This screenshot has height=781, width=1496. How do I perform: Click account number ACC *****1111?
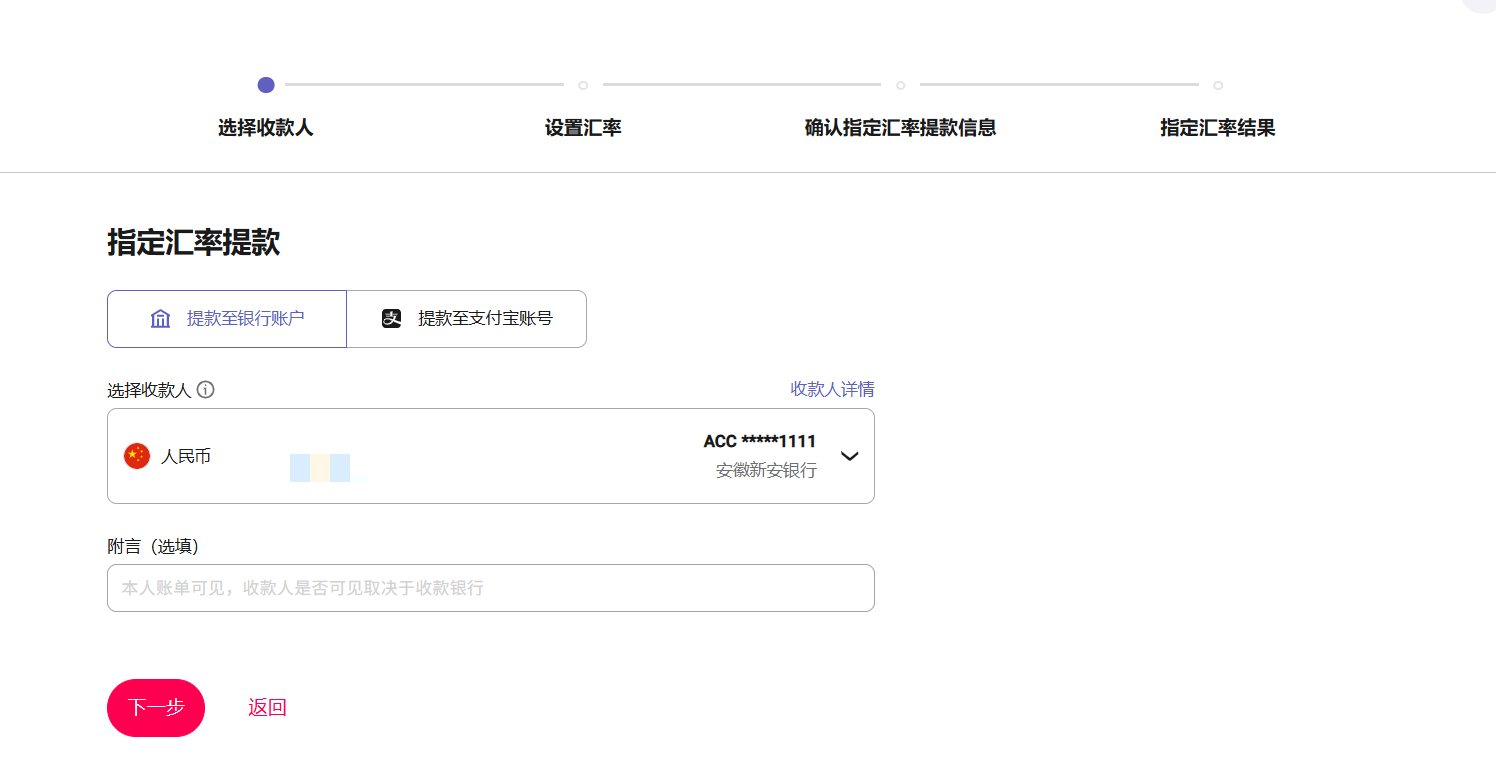(759, 441)
